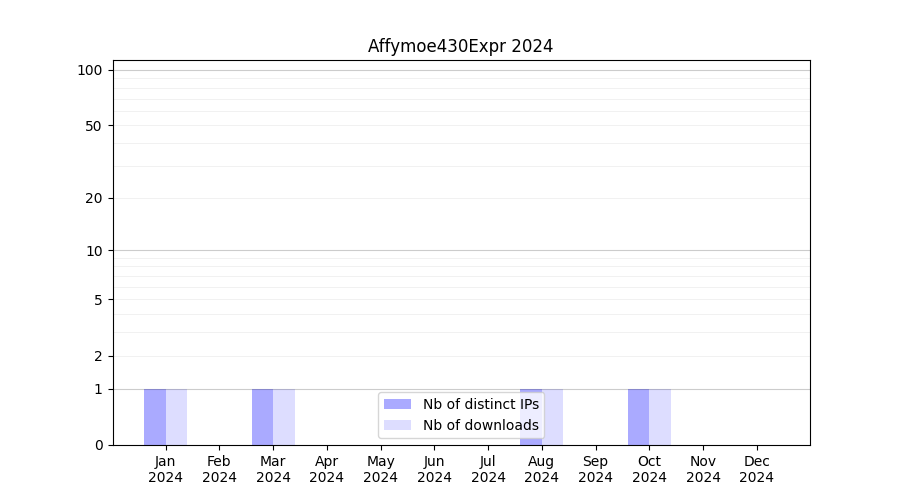Select the 'Dec 2024' x-axis label
900x500 pixels.
[x=756, y=469]
